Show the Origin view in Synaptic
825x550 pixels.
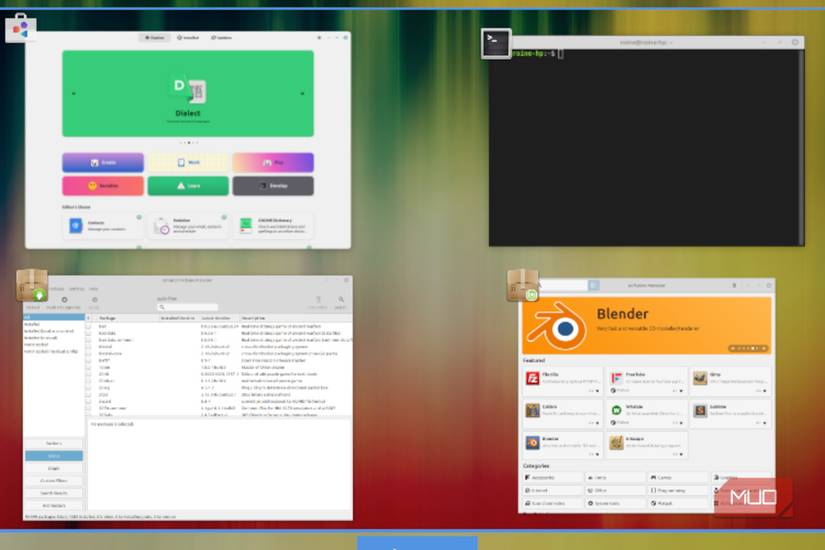pos(54,468)
